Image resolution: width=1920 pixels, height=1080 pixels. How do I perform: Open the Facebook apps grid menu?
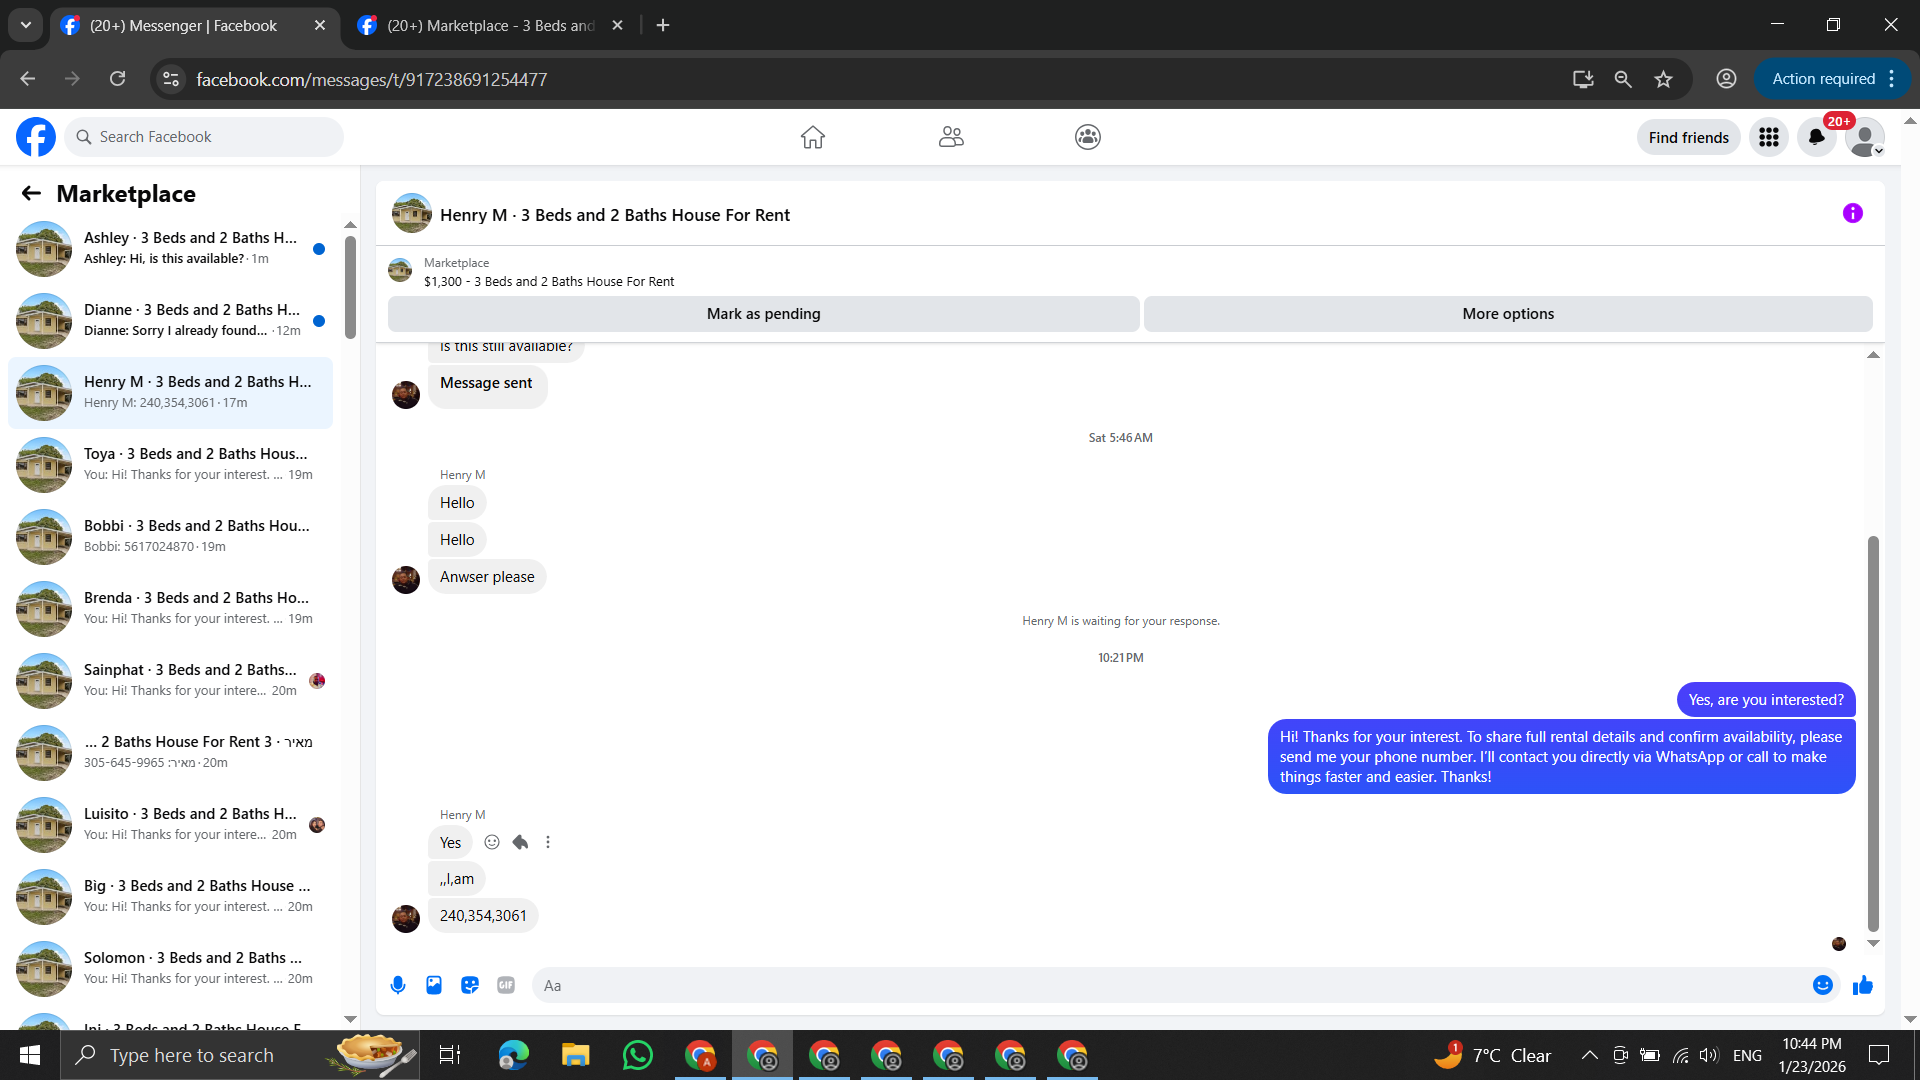click(1769, 137)
